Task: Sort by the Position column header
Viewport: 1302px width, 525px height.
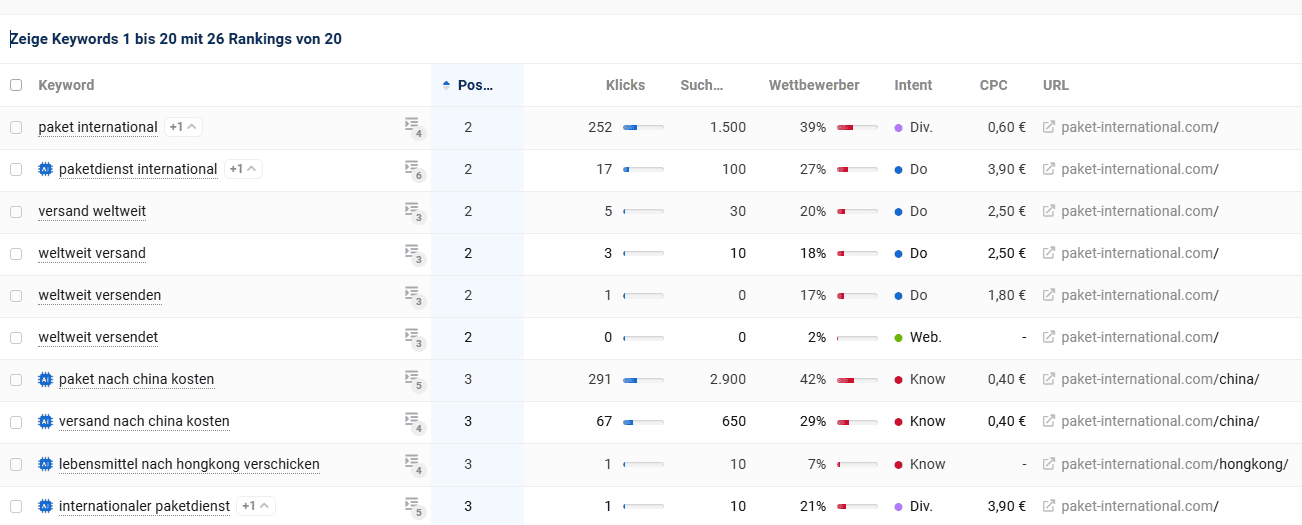Action: coord(475,85)
